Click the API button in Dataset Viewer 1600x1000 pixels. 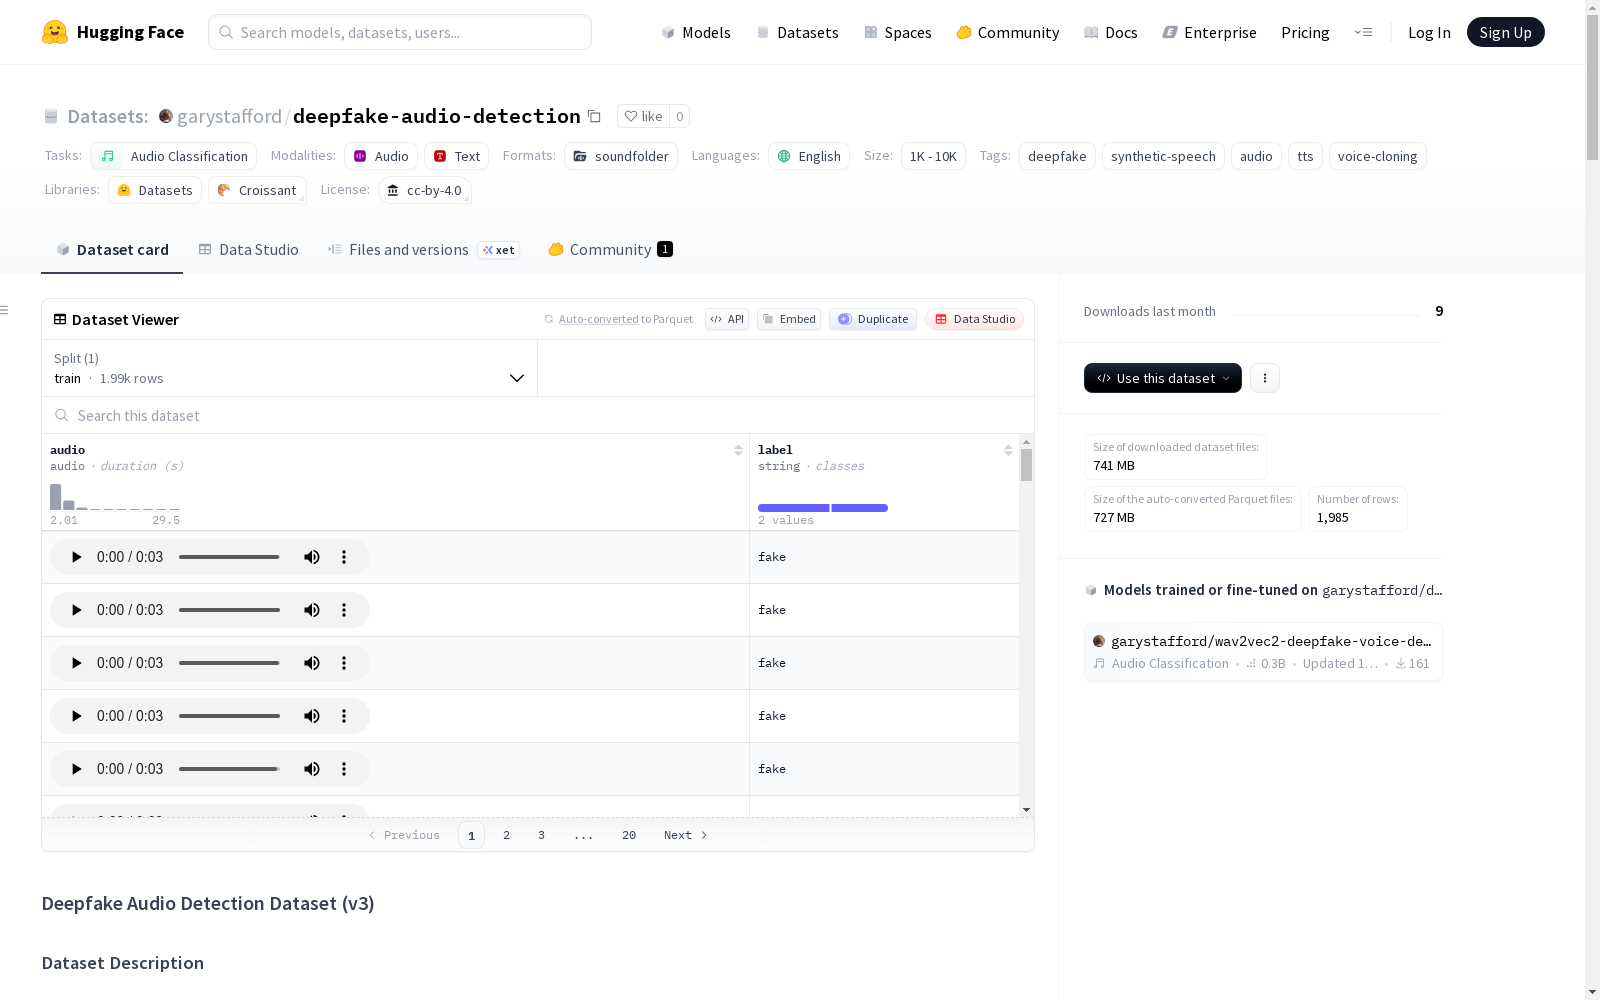(727, 319)
